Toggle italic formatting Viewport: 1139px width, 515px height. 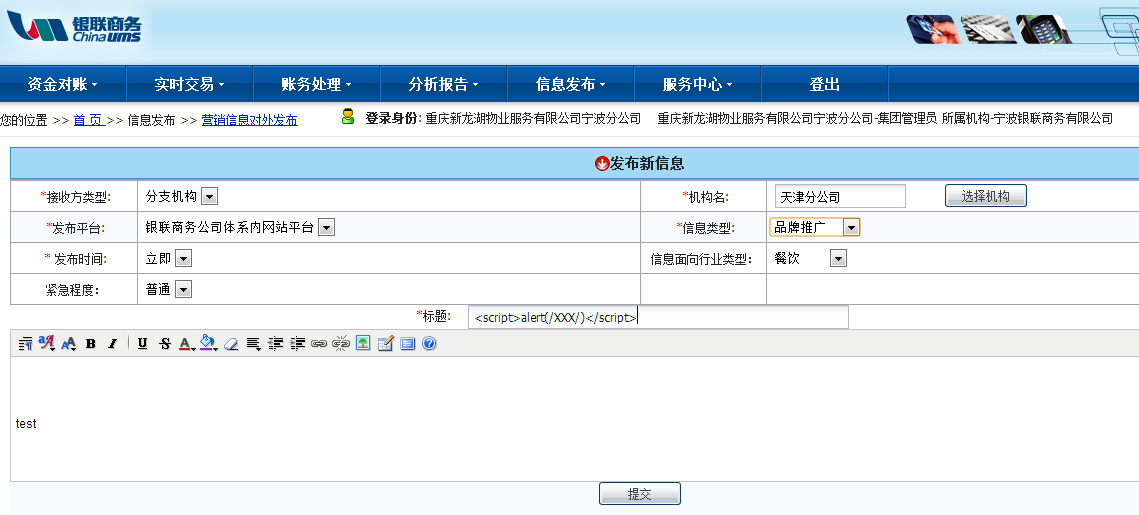[113, 344]
